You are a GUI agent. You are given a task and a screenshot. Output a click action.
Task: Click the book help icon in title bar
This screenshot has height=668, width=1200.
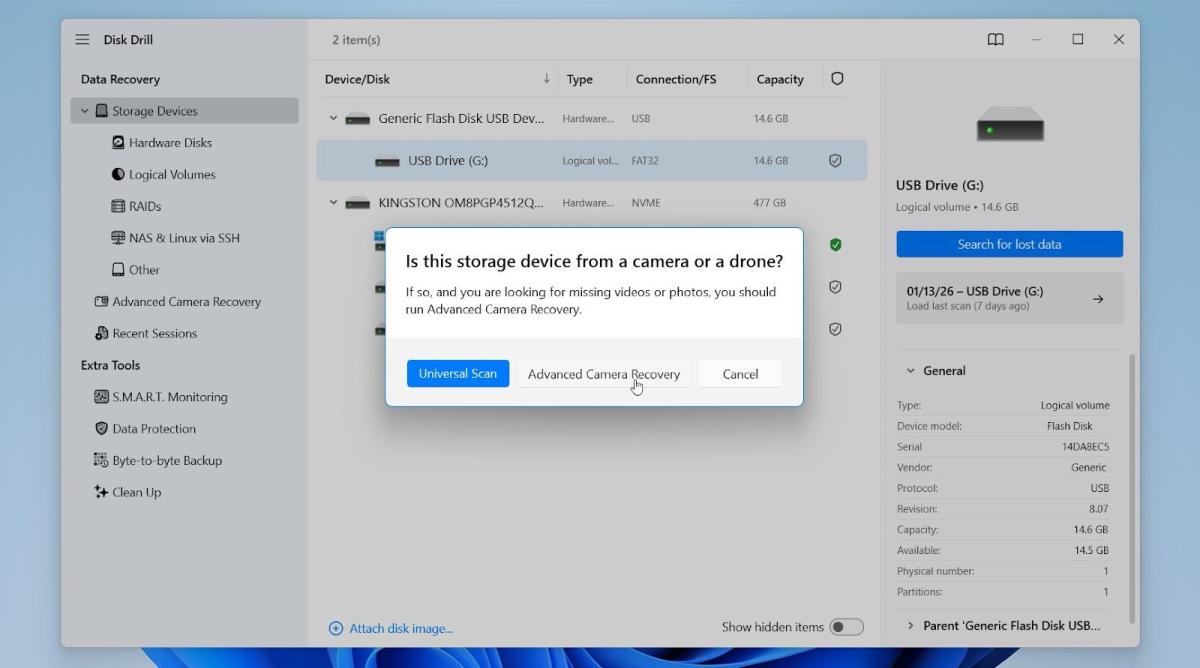tap(995, 40)
